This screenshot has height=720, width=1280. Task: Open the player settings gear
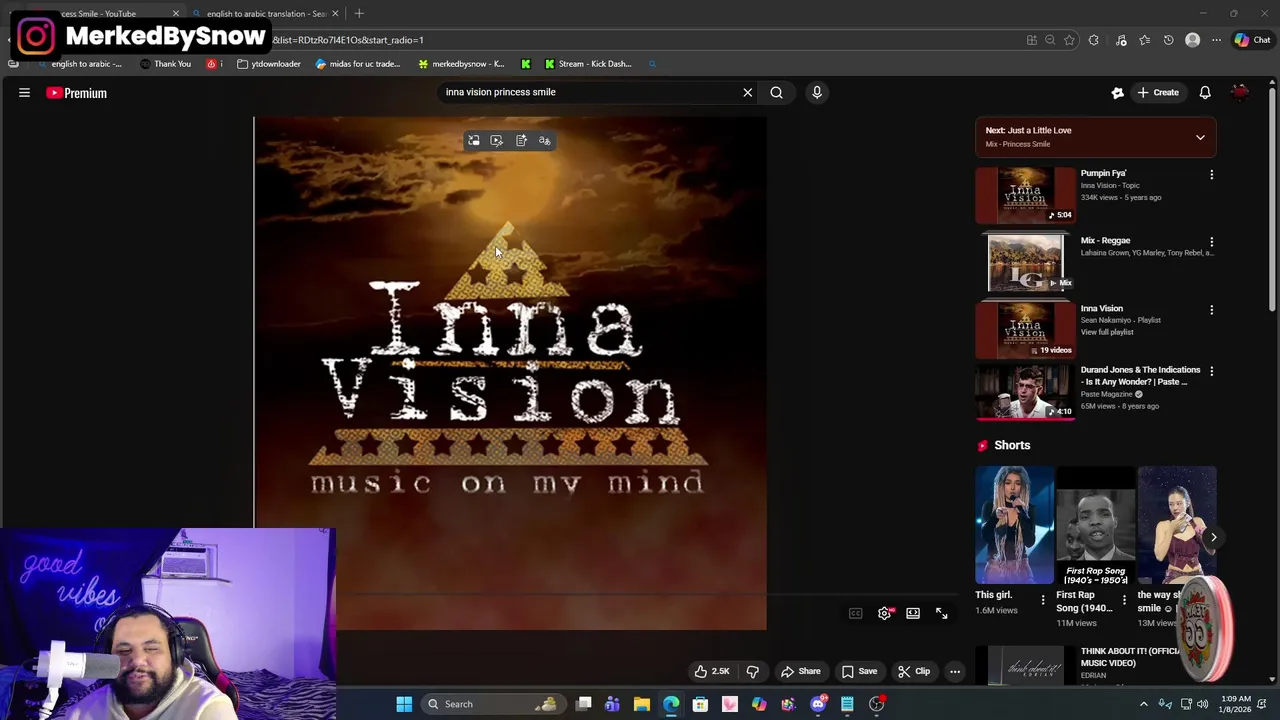point(885,613)
